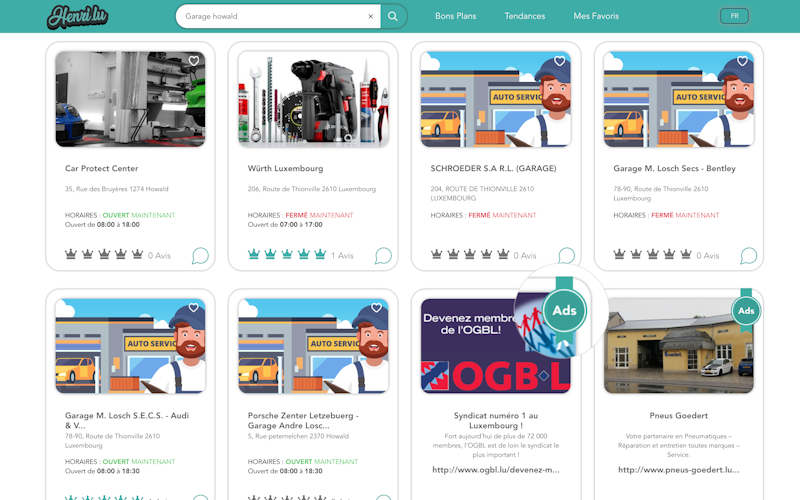Toggle the favorite heart on Würth Luxembourg
The width and height of the screenshot is (800, 500).
pos(377,62)
